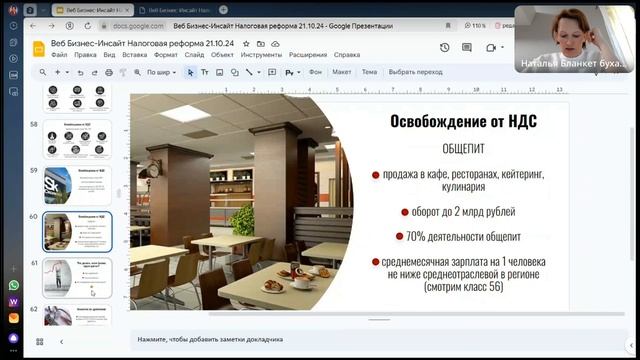Print the presentation
The height and width of the screenshot is (360, 640).
coord(109,73)
